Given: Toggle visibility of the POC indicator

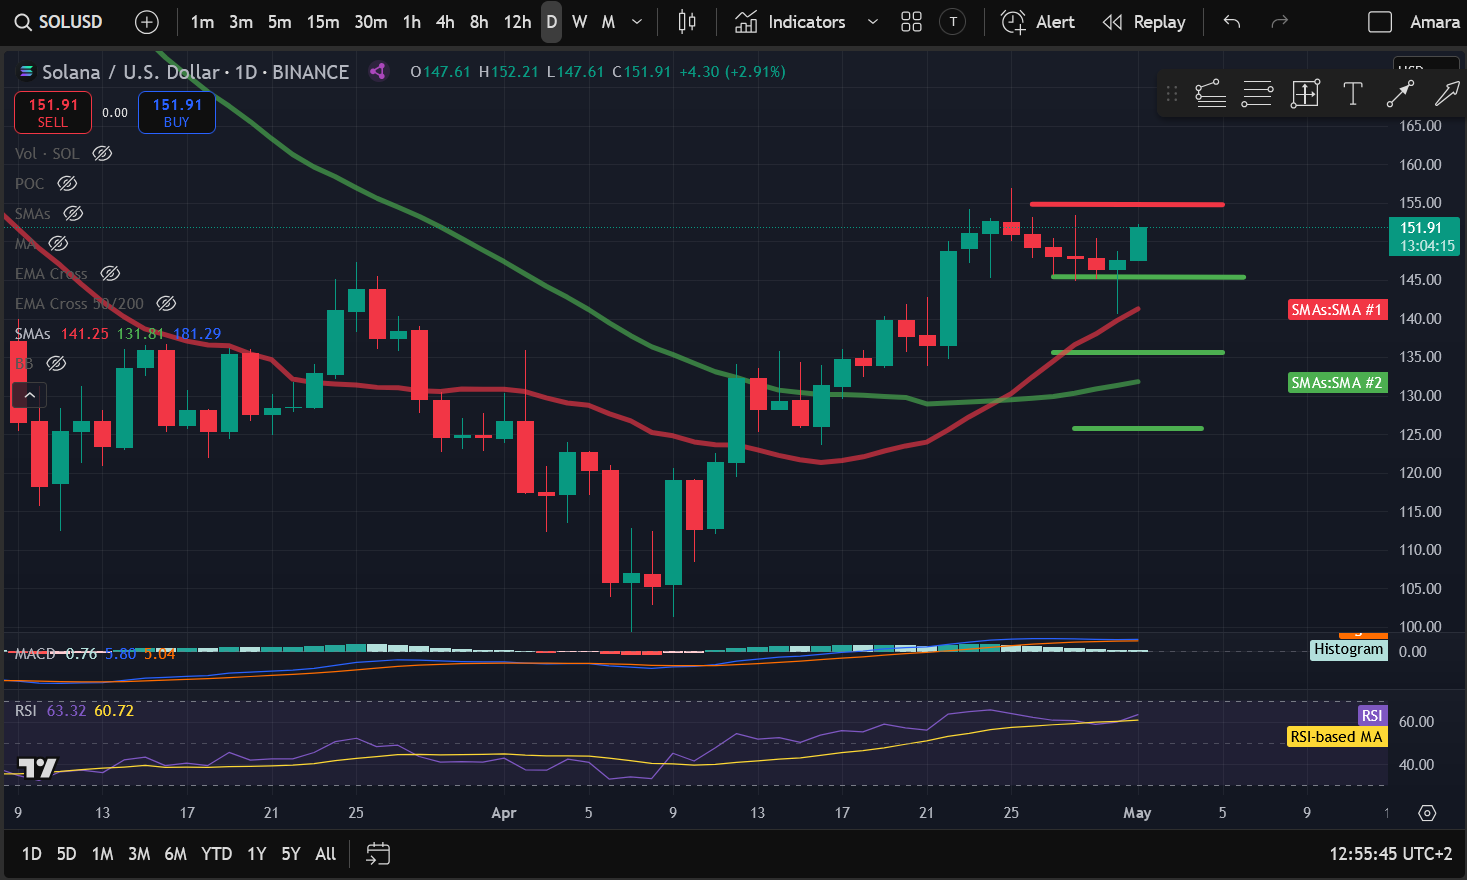Looking at the screenshot, I should click(x=66, y=183).
